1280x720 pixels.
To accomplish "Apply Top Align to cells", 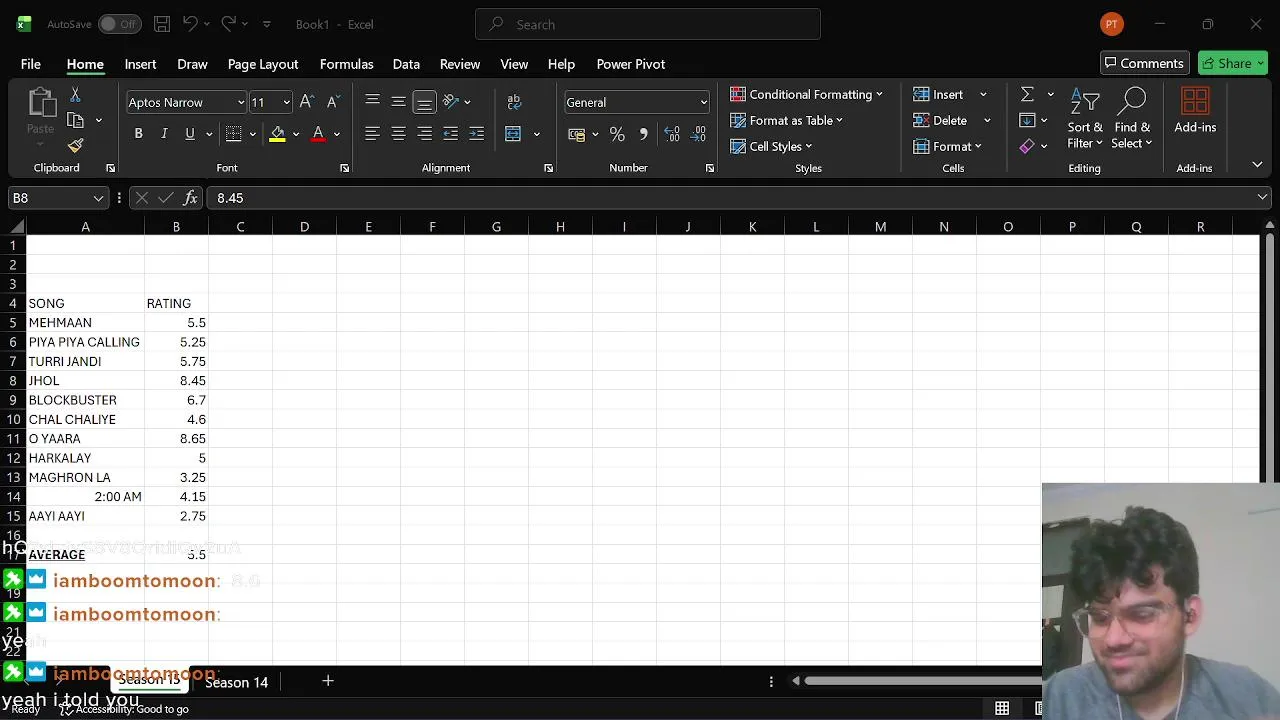I will pos(372,101).
